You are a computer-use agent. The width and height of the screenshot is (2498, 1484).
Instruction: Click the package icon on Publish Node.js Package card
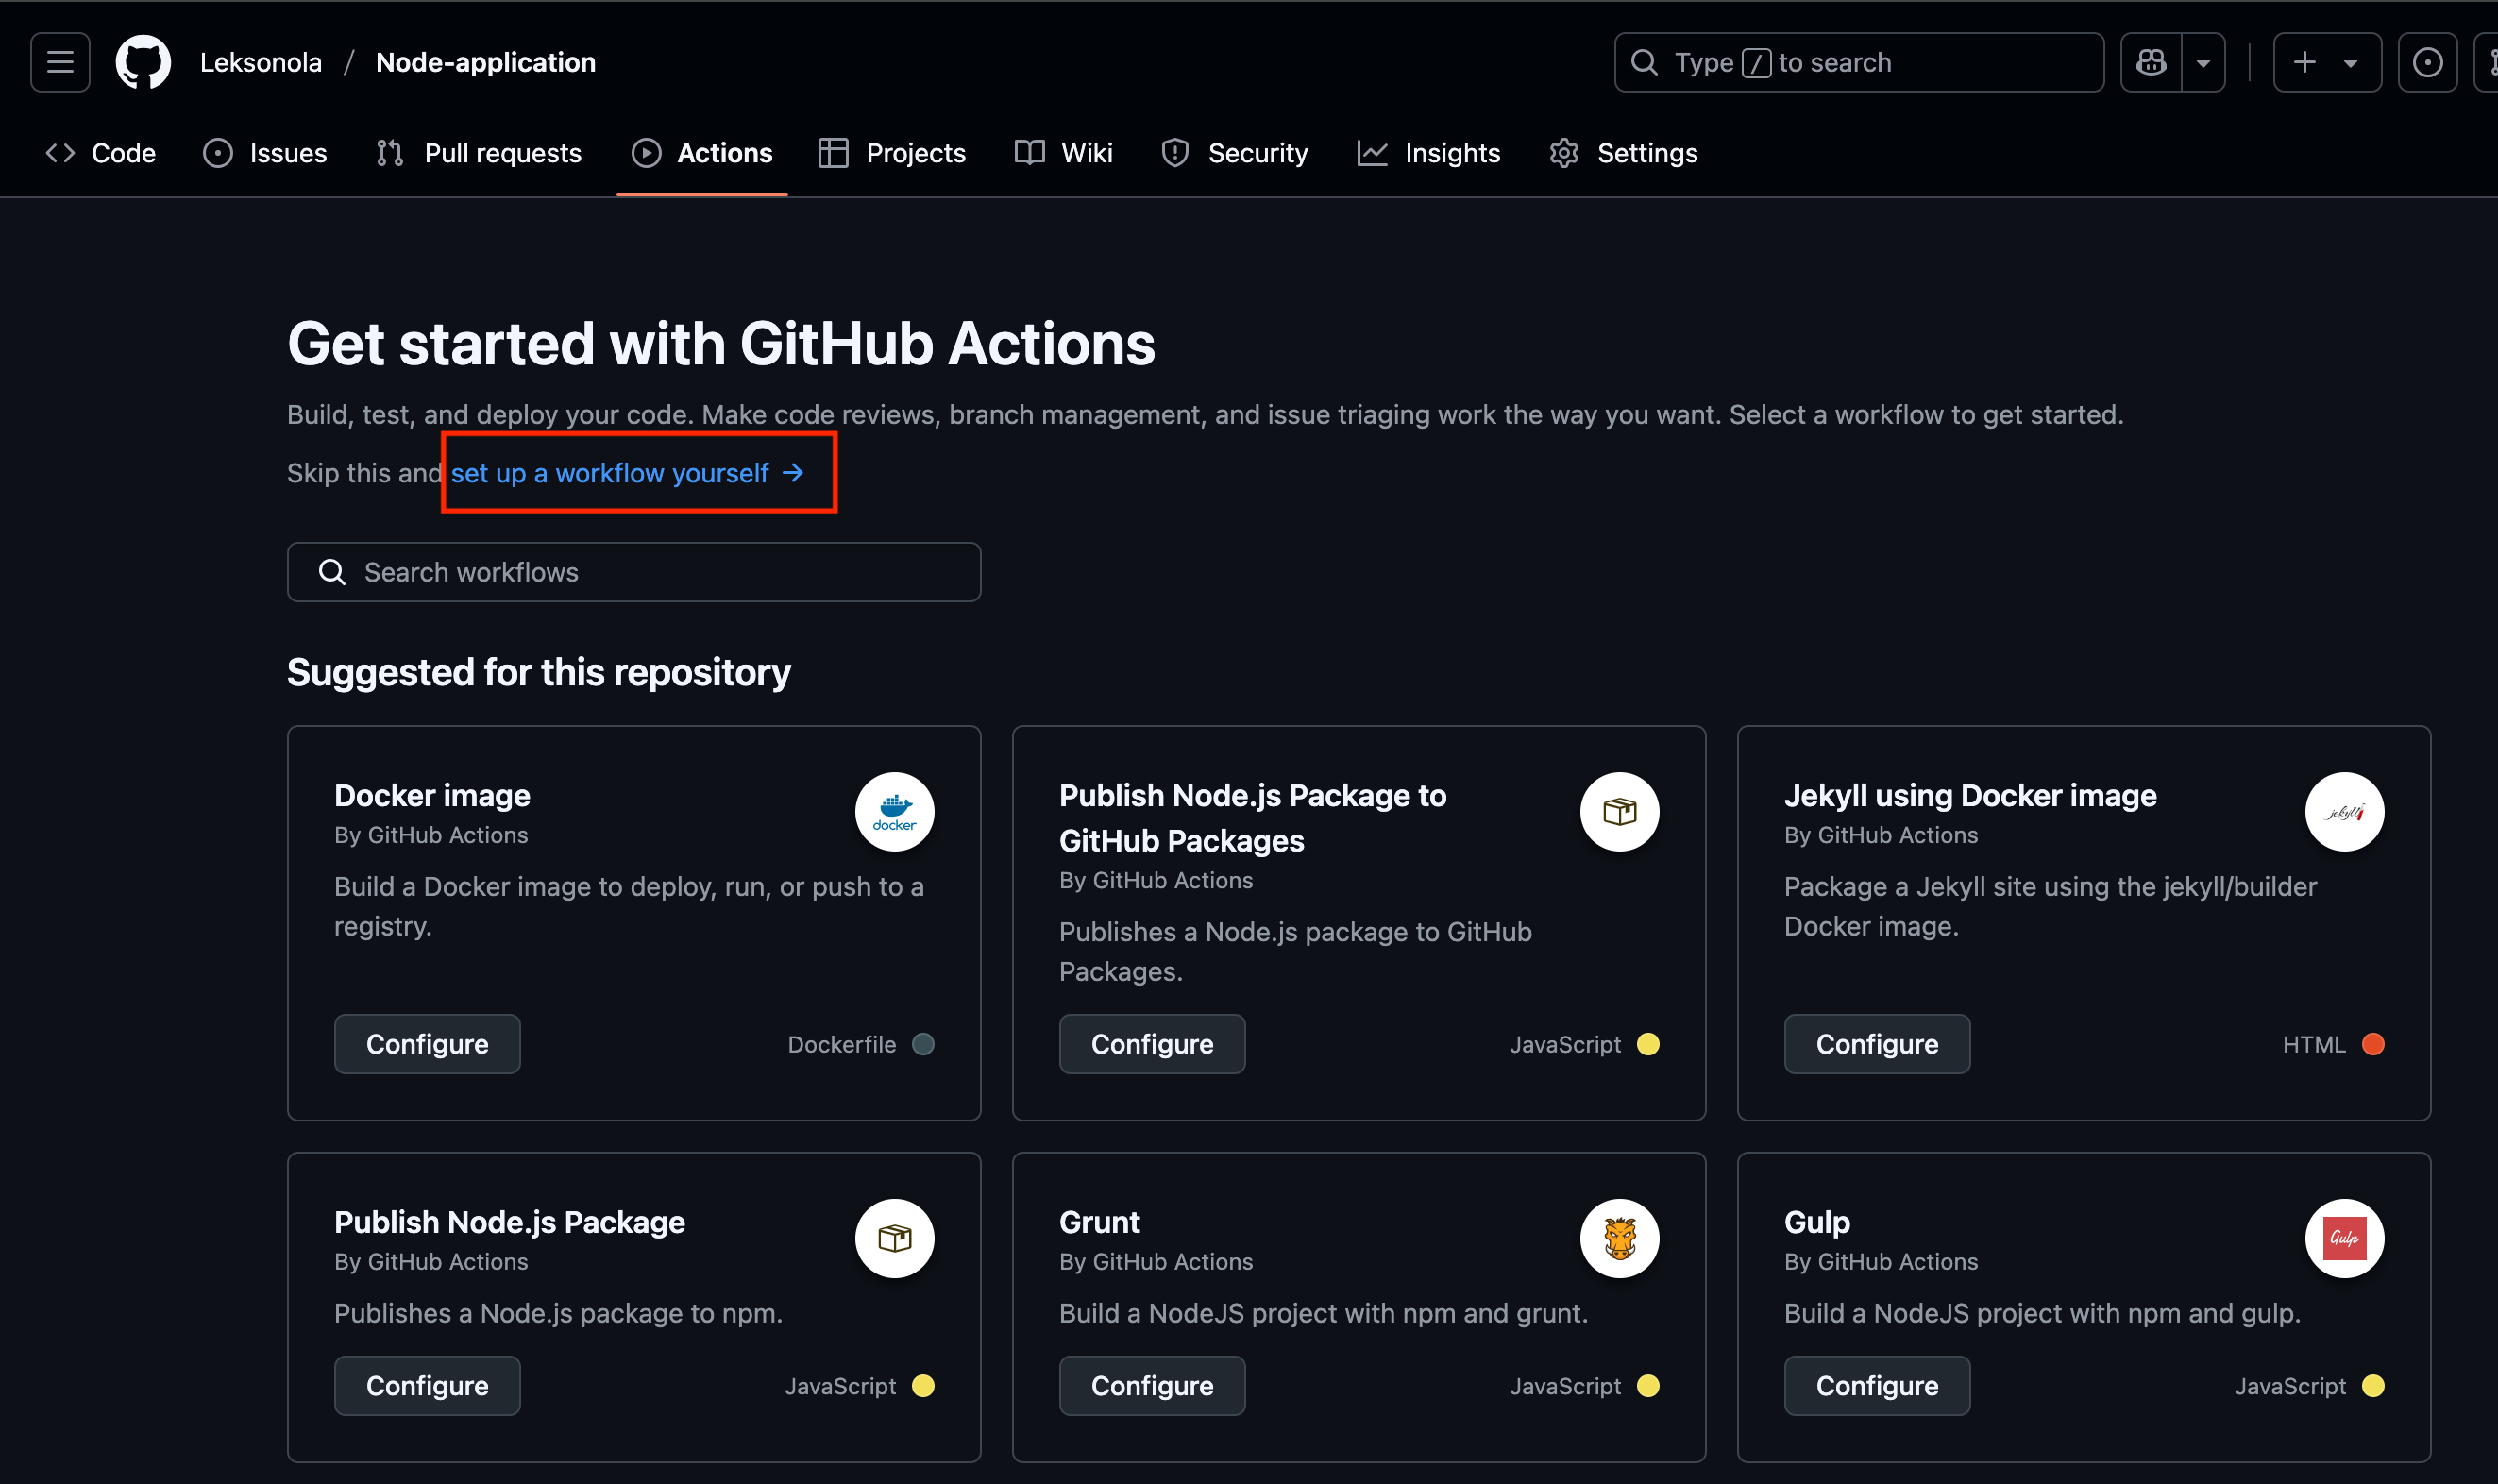tap(894, 1239)
